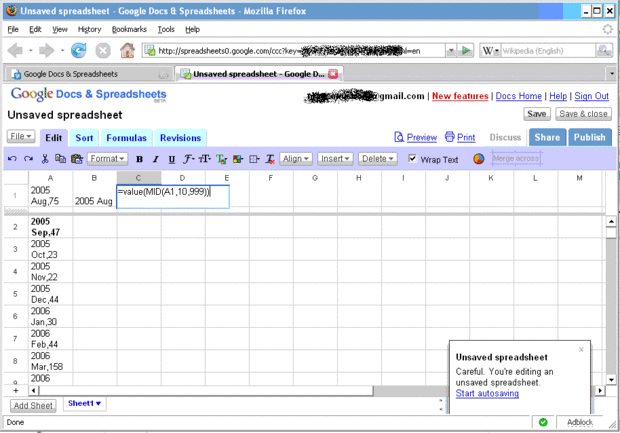Select cell B1 with 2005 Aug
This screenshot has height=433, width=620.
tap(95, 196)
